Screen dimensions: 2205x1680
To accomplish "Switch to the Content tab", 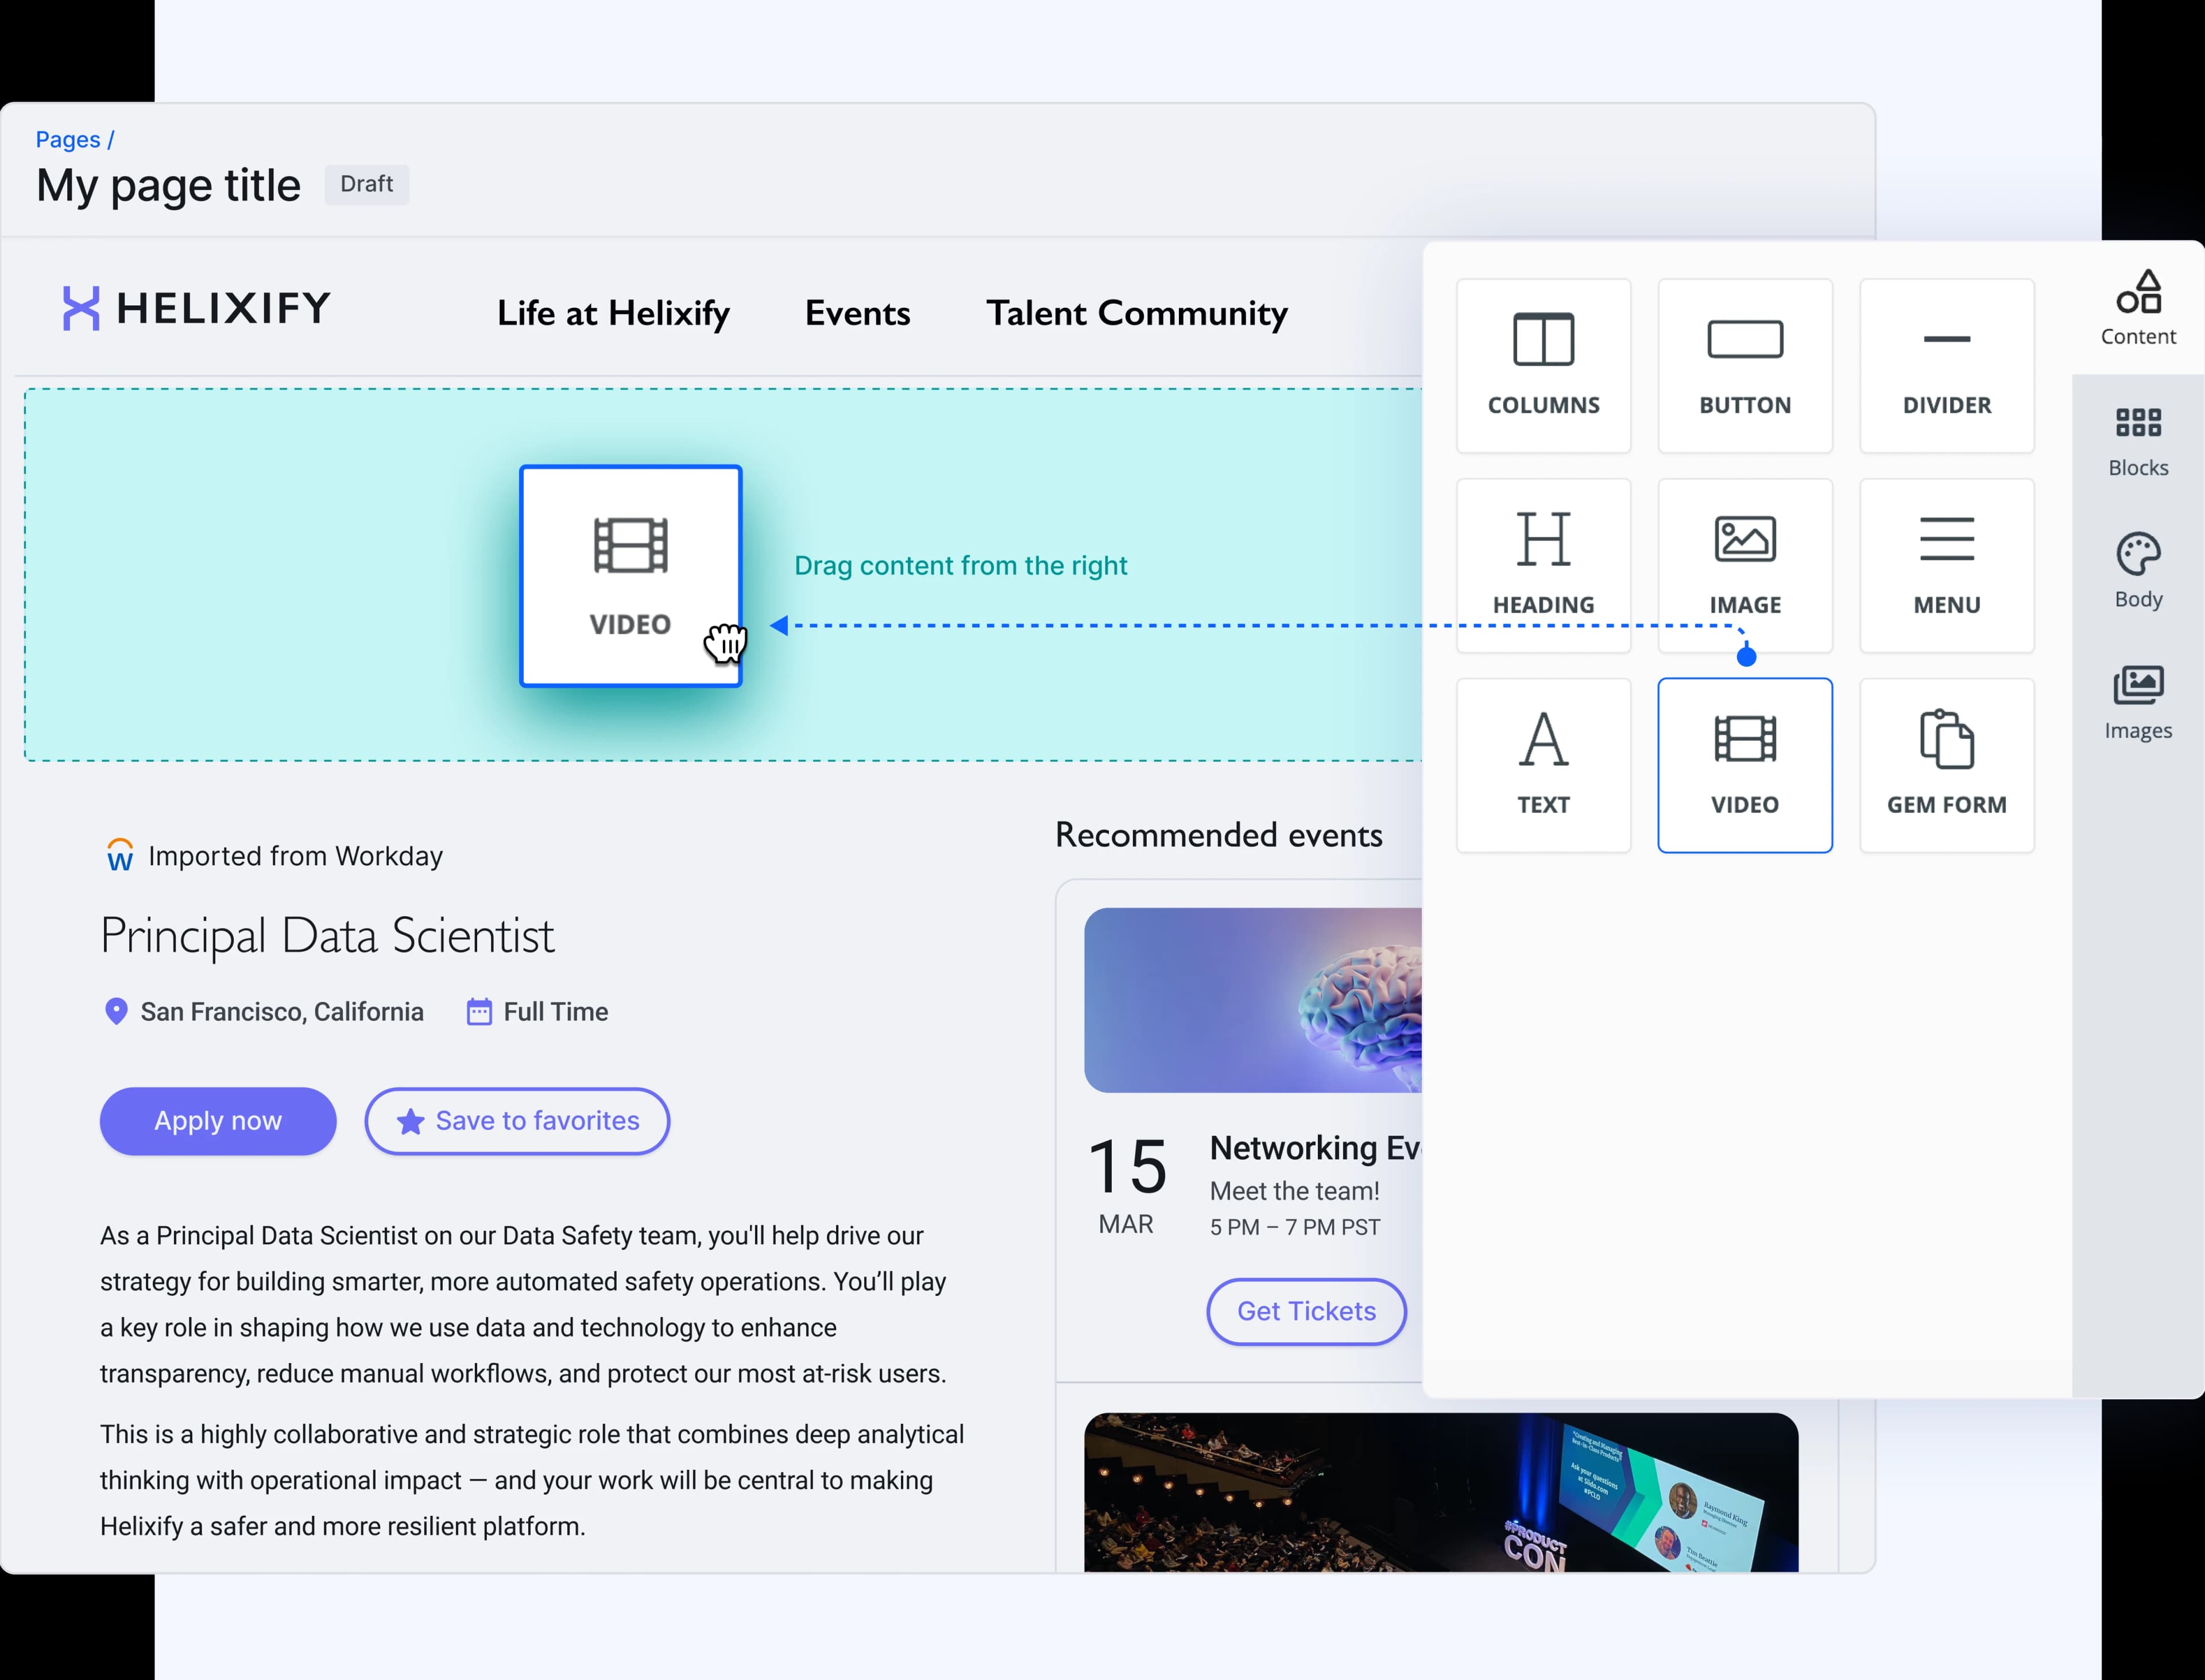I will point(2138,309).
